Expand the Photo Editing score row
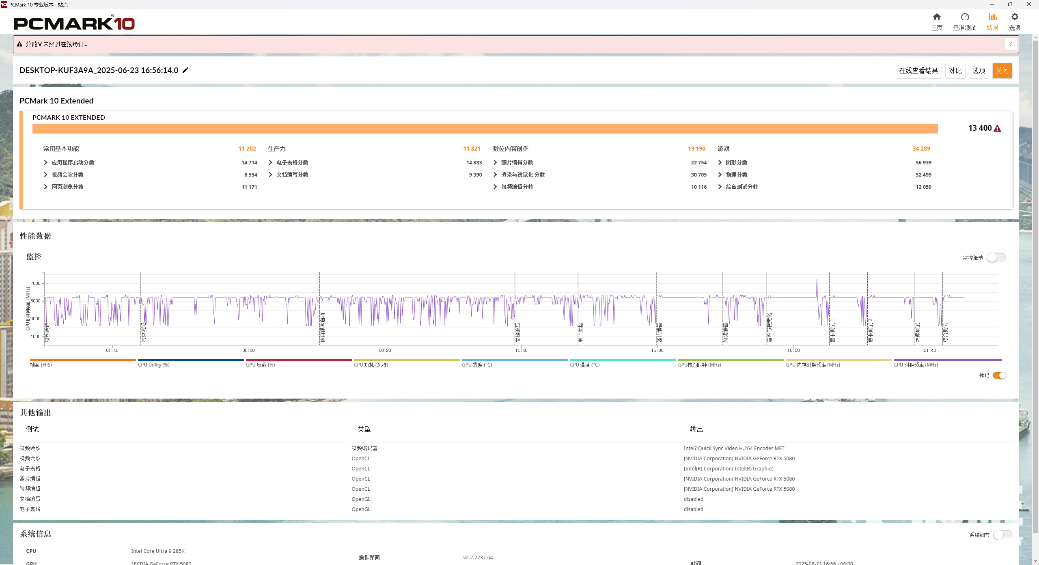1039x565 pixels. 600,162
